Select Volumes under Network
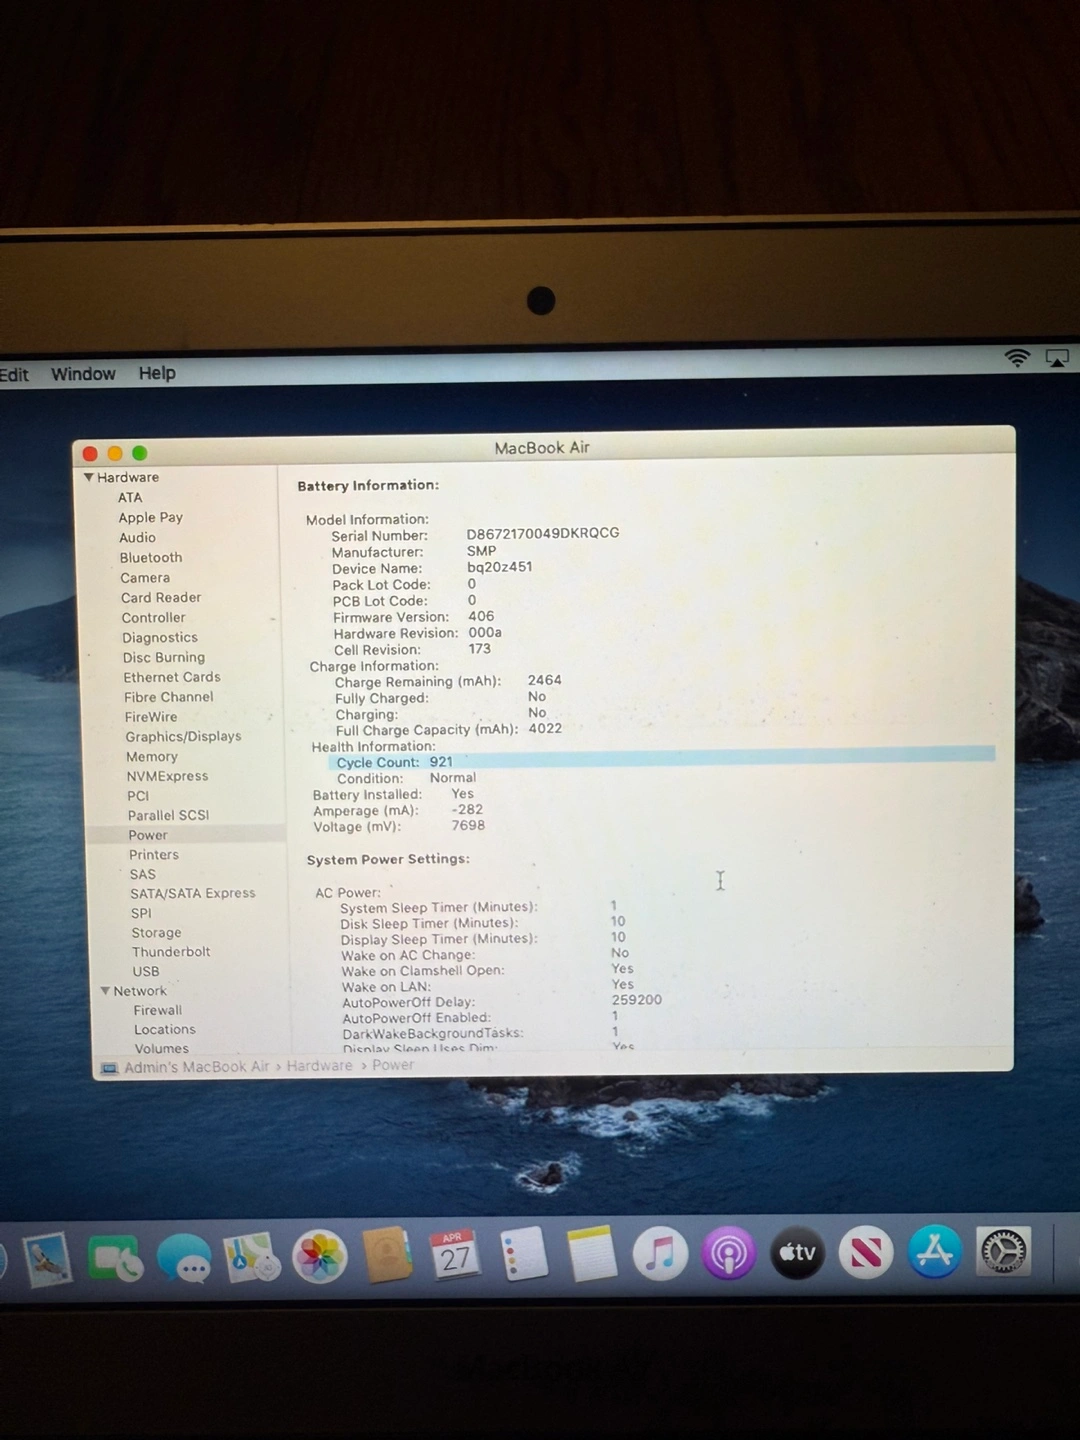 pyautogui.click(x=162, y=1049)
